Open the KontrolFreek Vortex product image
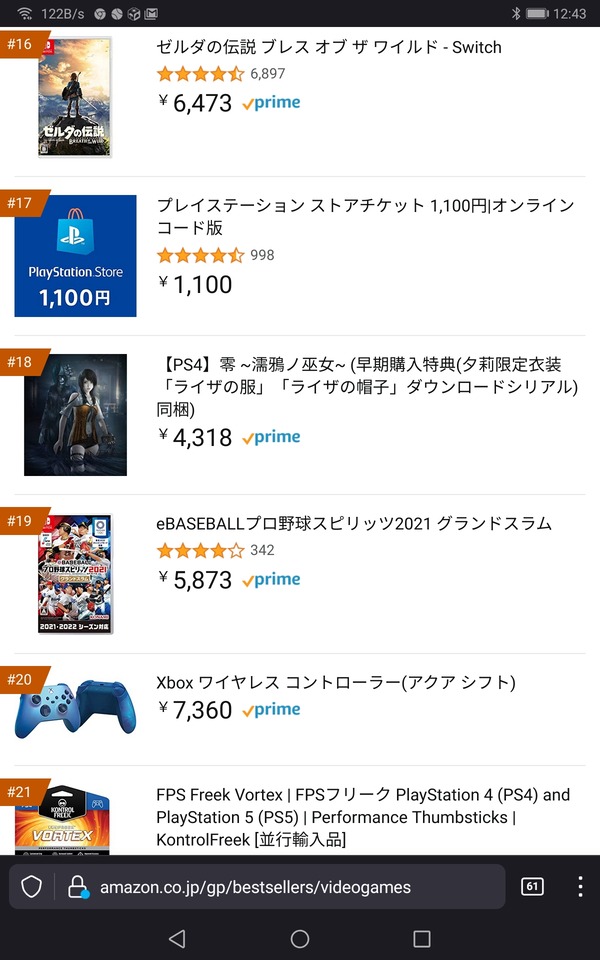This screenshot has width=600, height=960. pos(62,819)
